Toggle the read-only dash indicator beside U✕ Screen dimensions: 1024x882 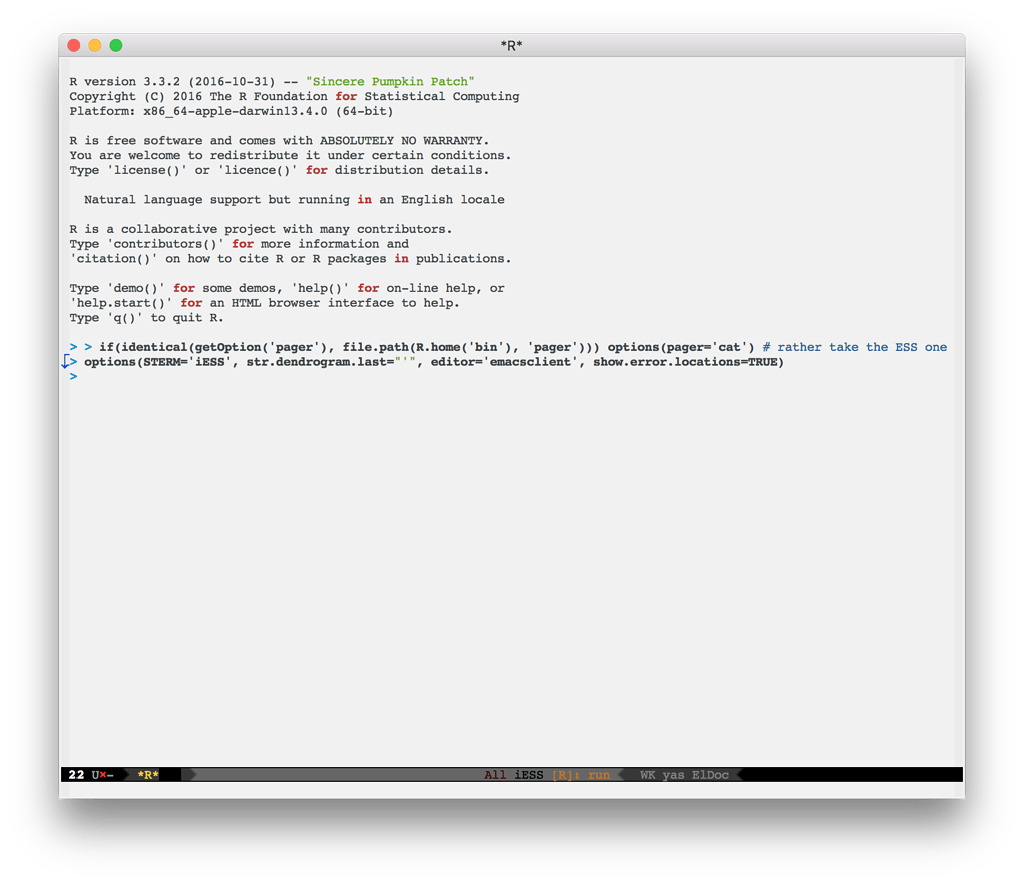click(x=111, y=774)
